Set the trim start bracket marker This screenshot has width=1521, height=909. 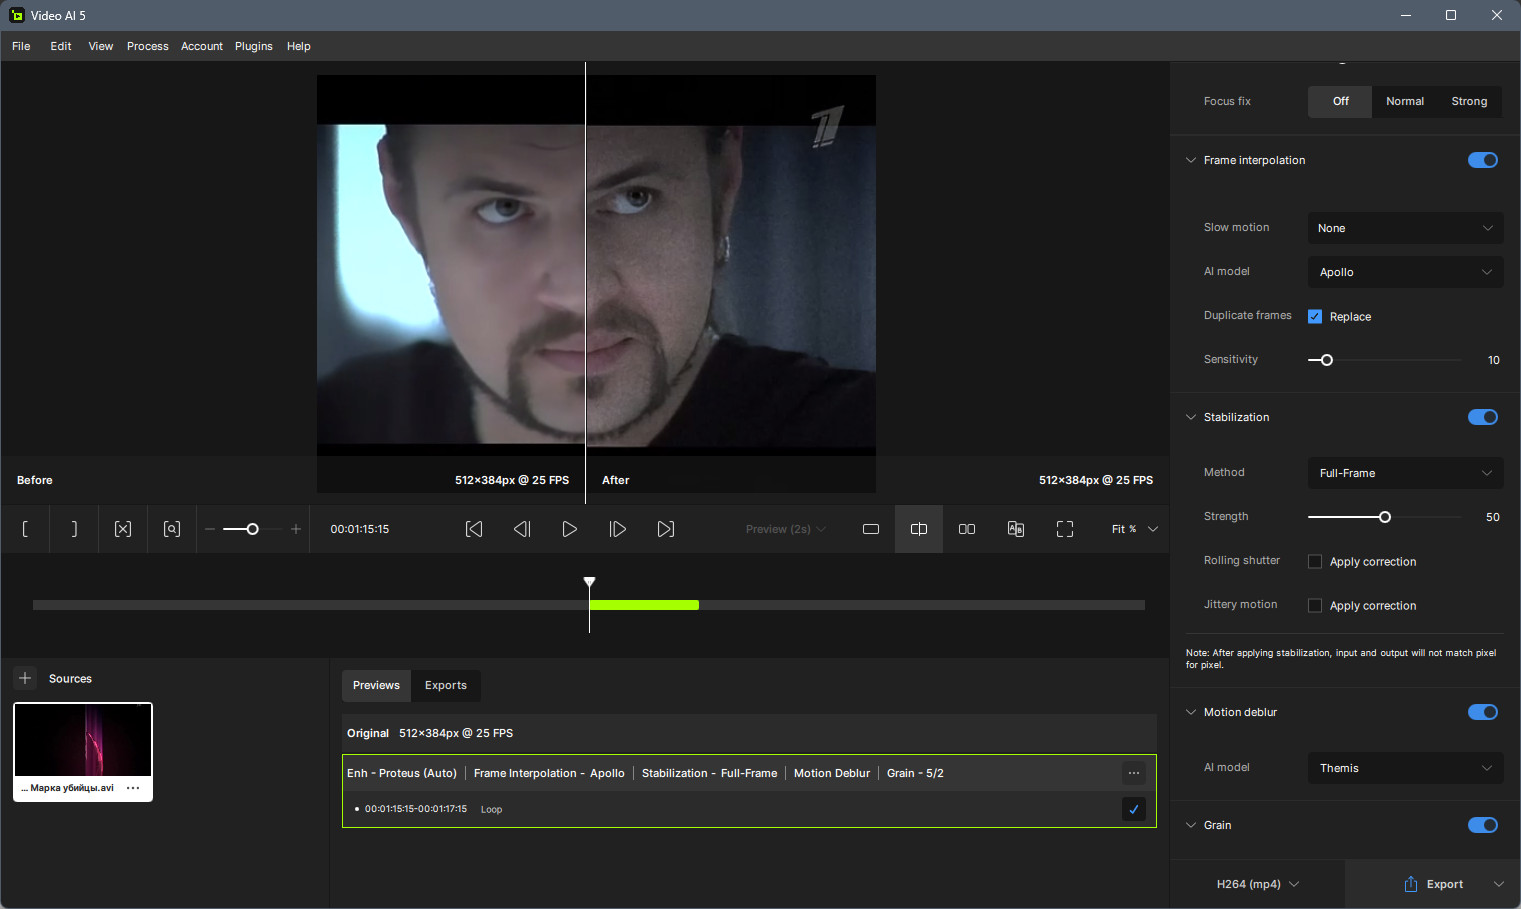tap(25, 529)
